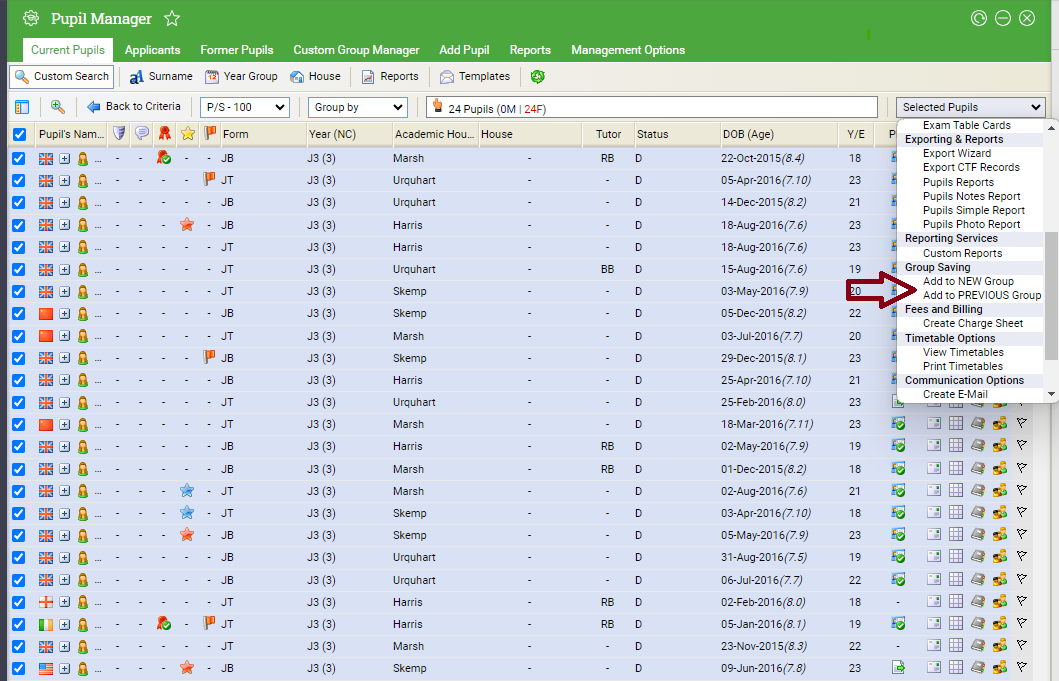Open Templates from the toolbar
This screenshot has width=1059, height=681.
click(x=475, y=76)
